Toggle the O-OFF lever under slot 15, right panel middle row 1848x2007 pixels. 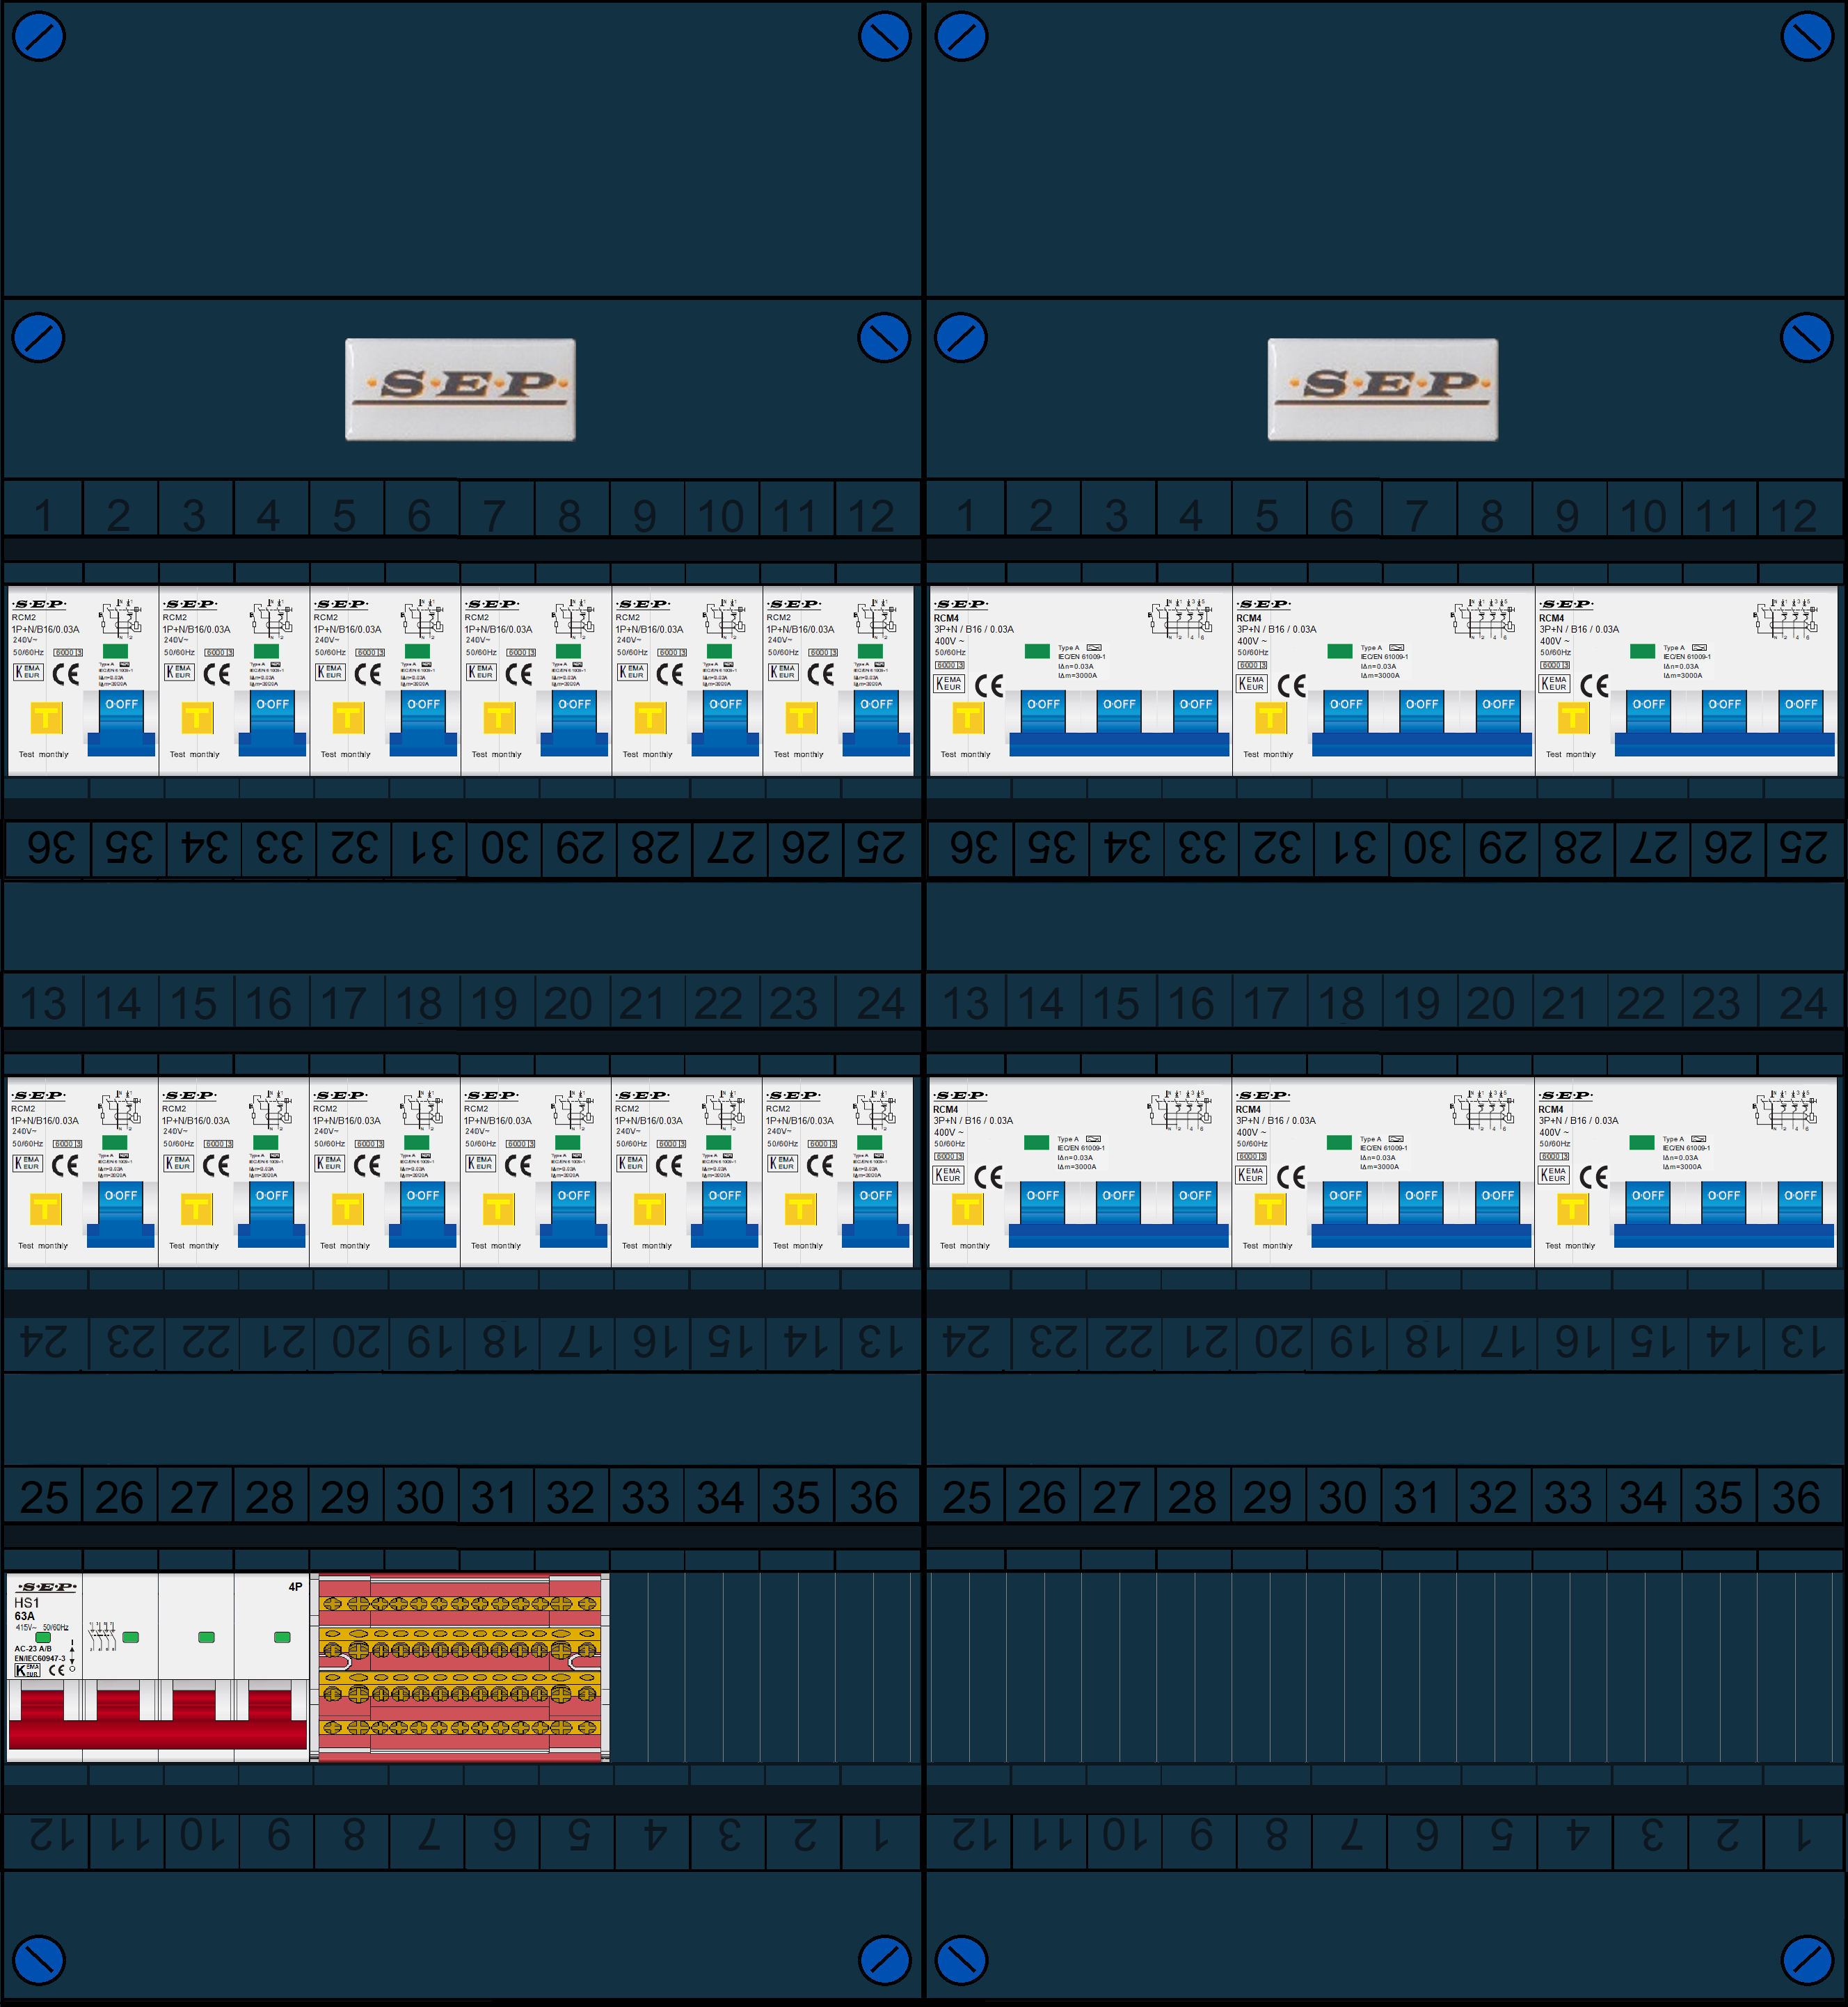[1118, 1204]
